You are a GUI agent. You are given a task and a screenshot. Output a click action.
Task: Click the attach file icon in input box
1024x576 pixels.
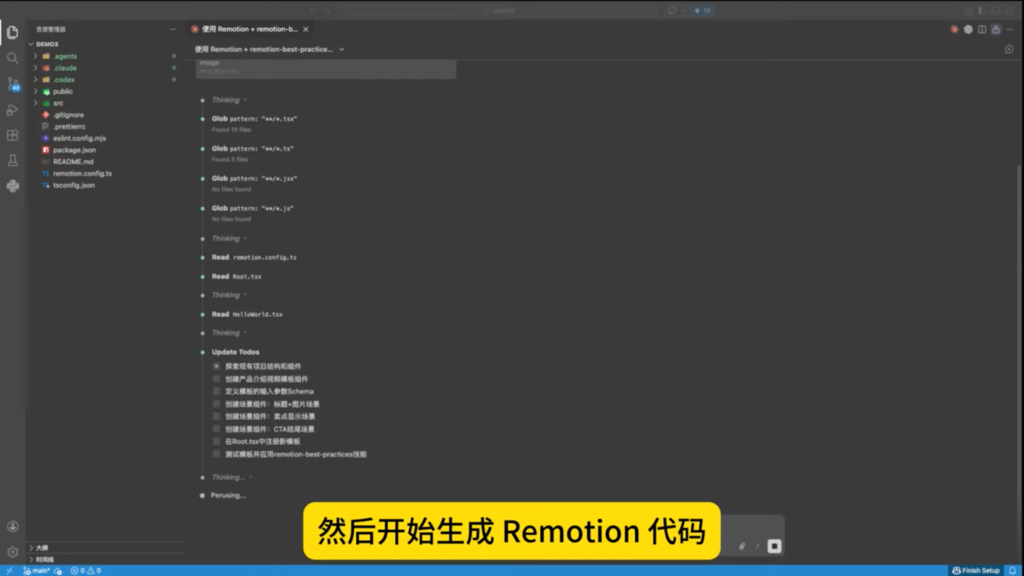[x=742, y=547]
